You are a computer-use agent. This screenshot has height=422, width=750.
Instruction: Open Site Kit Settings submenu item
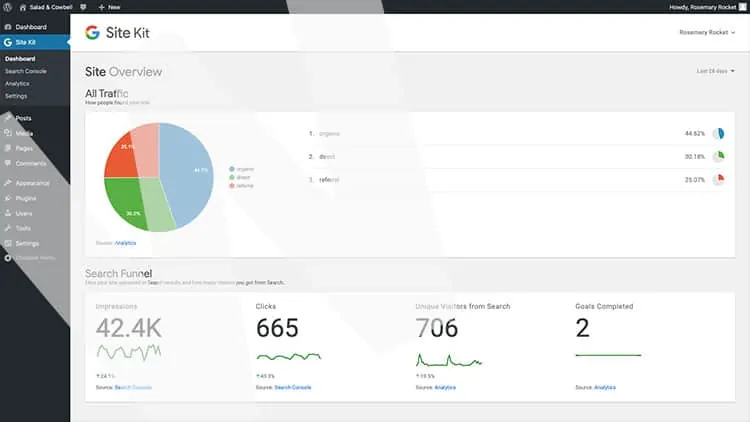tap(16, 96)
